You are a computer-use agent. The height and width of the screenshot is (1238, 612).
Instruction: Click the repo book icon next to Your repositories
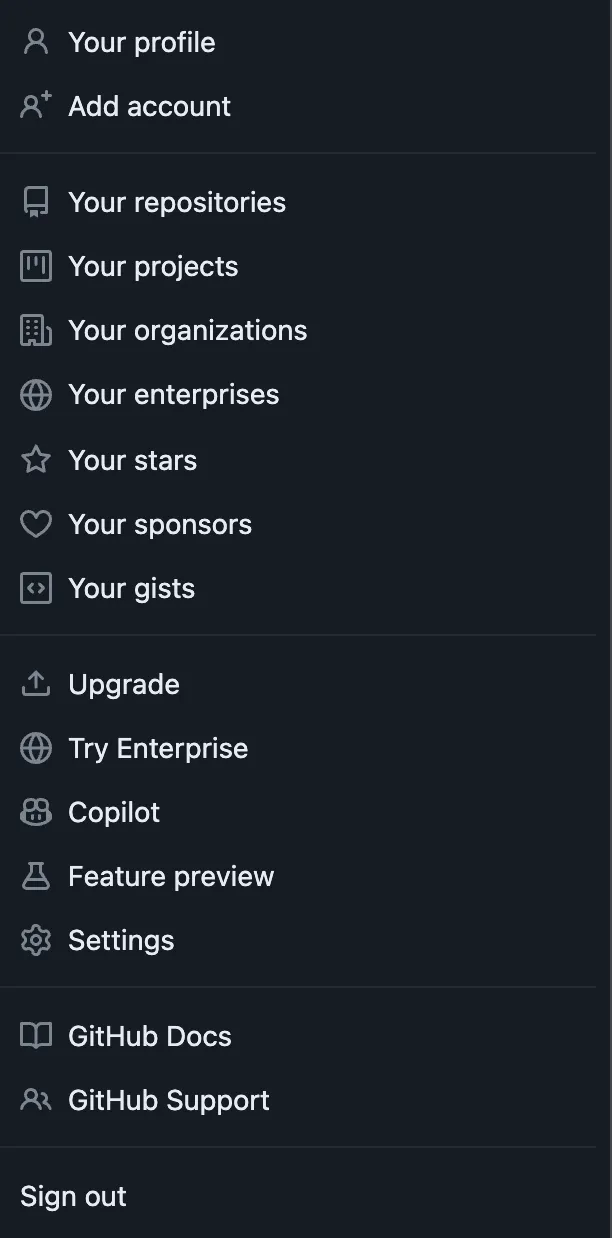36,202
